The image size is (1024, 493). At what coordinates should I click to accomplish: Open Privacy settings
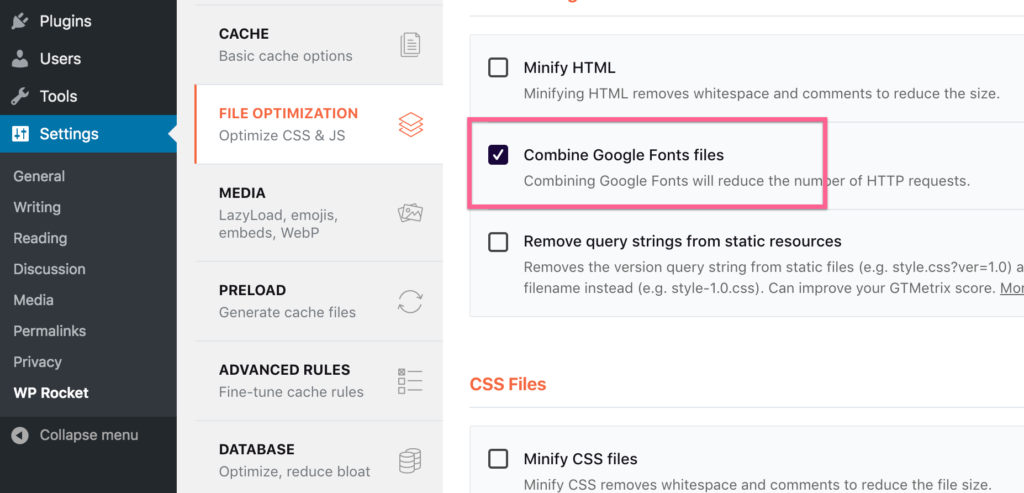tap(37, 362)
